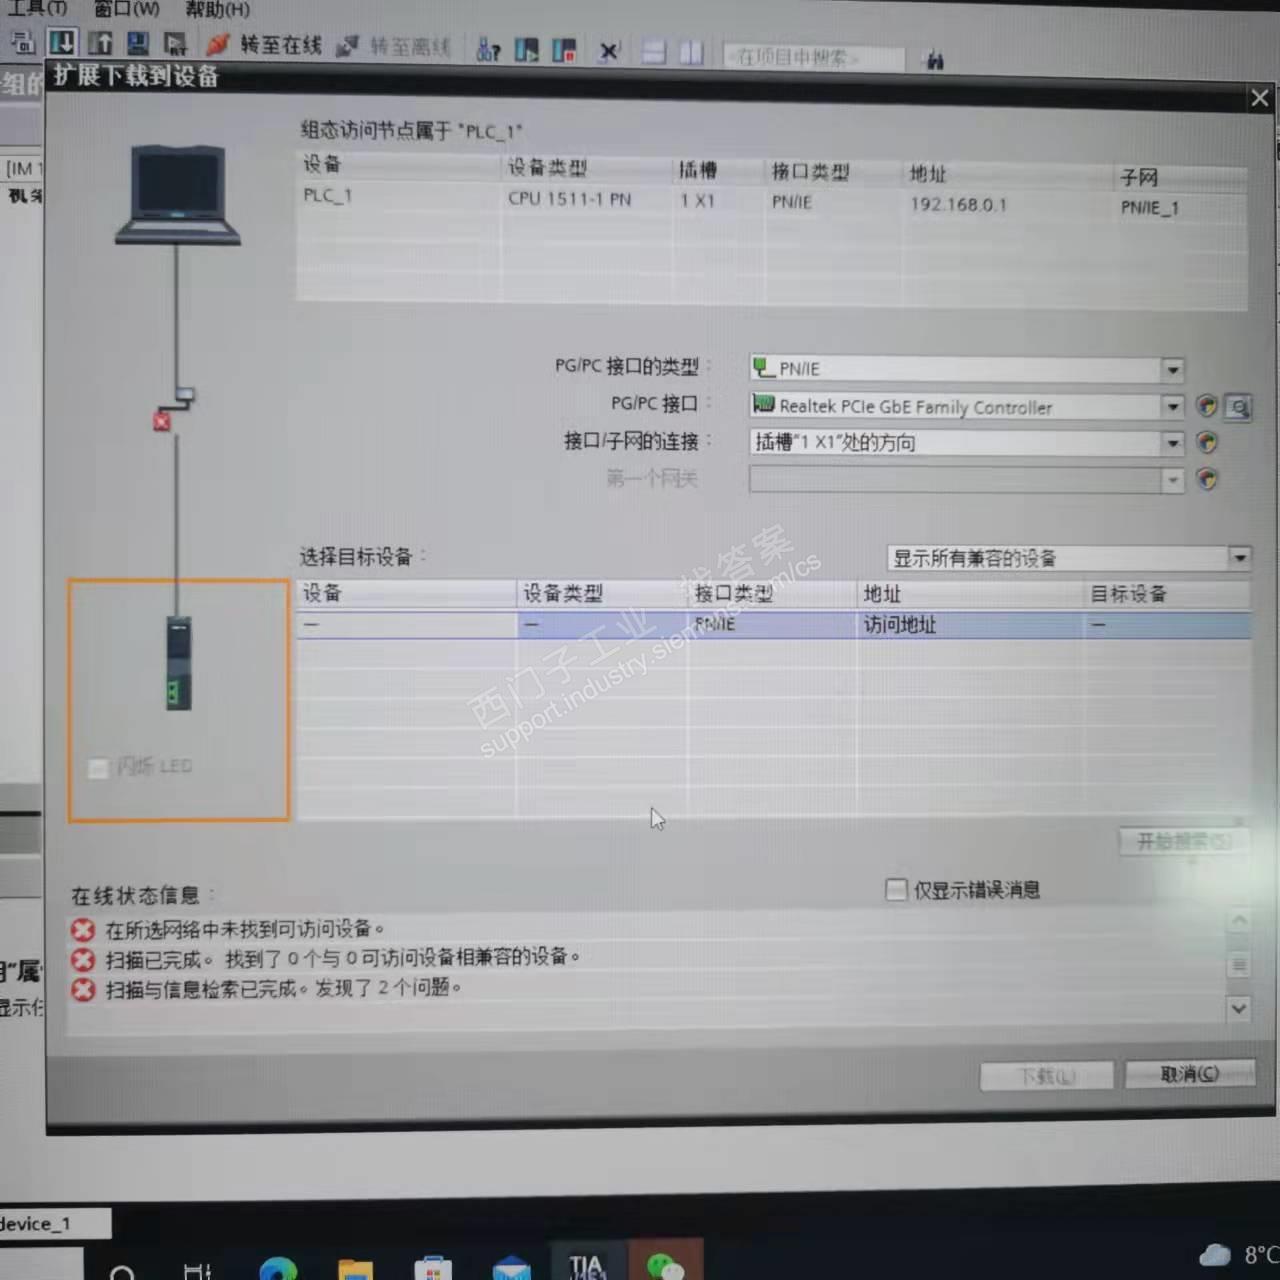The height and width of the screenshot is (1280, 1280).
Task: Click the taskbar search circle icon
Action: point(122,1272)
